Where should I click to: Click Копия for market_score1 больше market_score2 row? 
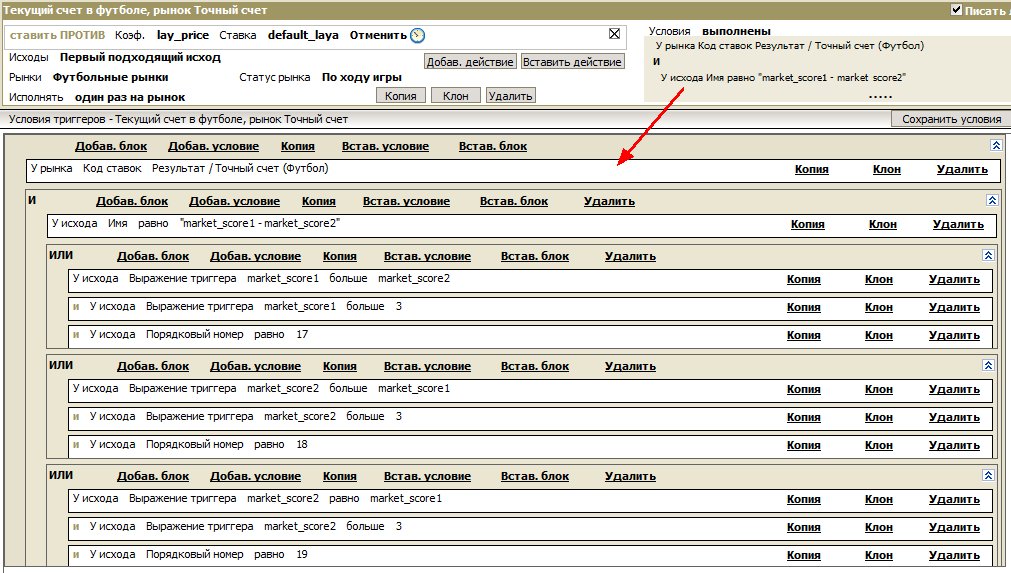click(803, 280)
